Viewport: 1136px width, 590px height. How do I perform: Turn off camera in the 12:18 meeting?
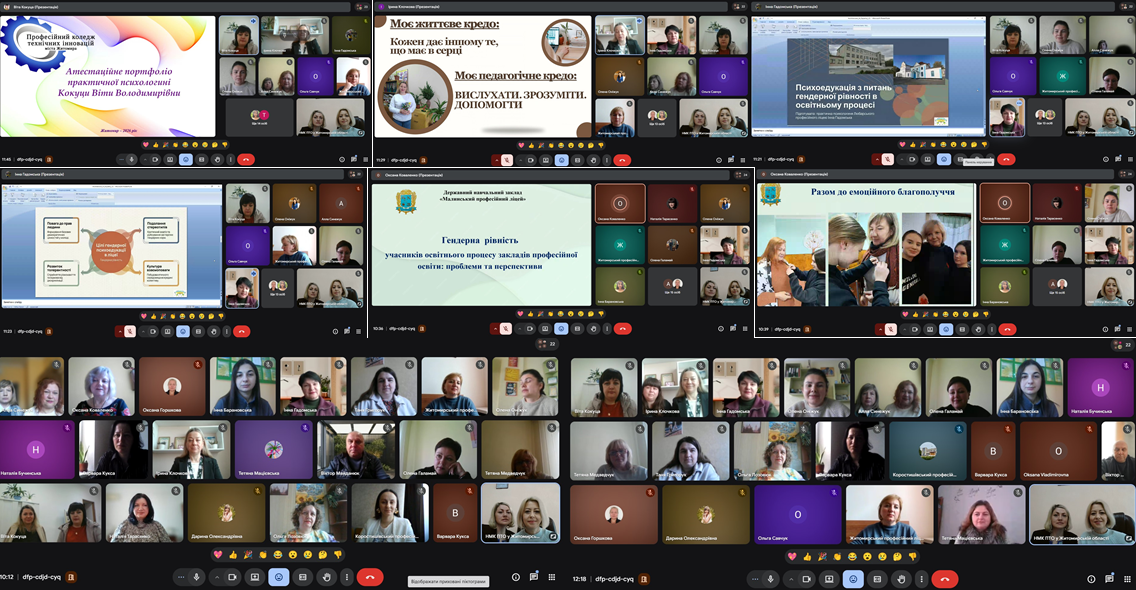tap(806, 578)
